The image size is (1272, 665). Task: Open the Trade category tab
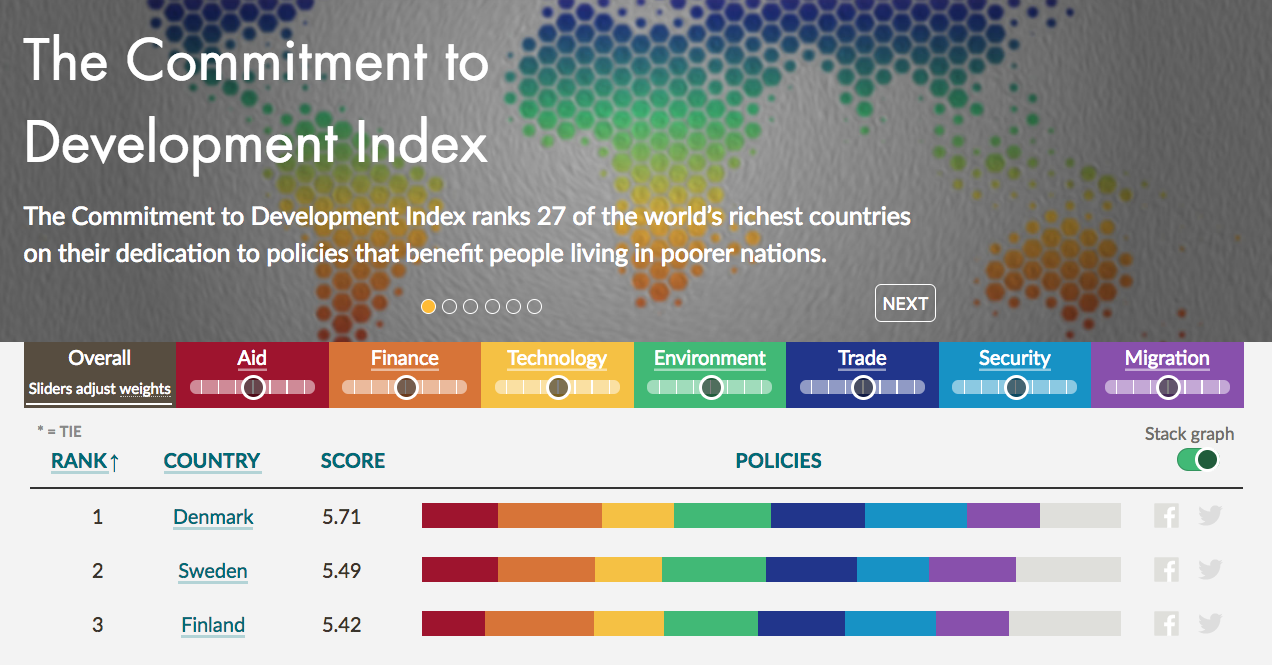[862, 358]
